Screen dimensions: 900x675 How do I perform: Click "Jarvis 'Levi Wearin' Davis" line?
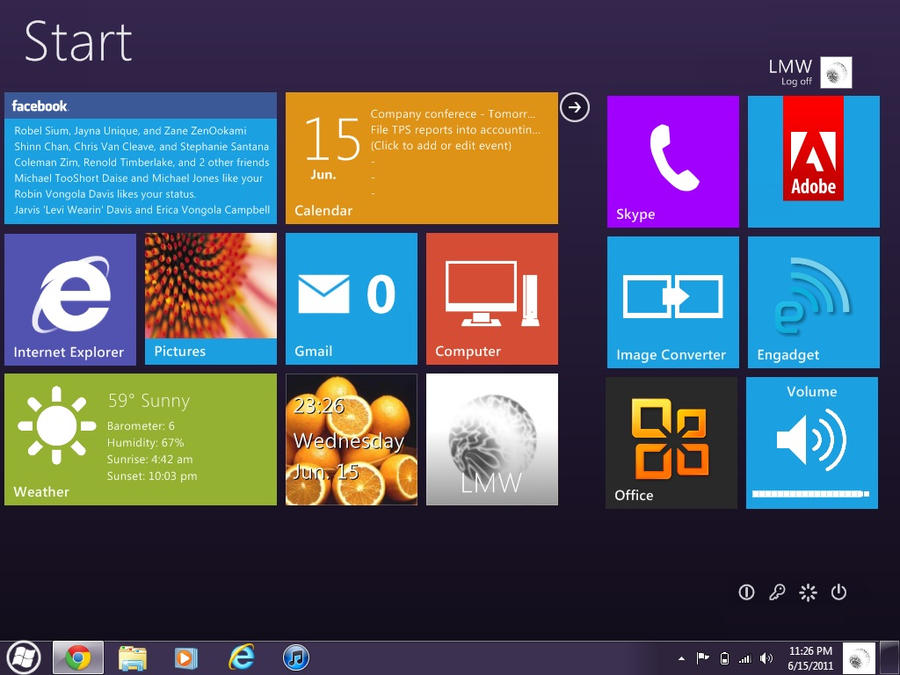(x=142, y=210)
